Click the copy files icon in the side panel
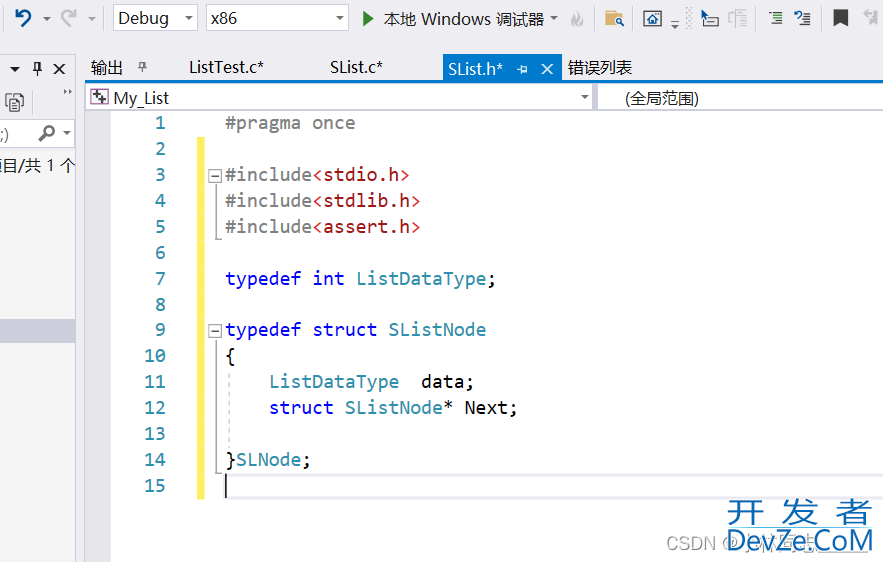Screen dimensions: 883x562 (14, 102)
